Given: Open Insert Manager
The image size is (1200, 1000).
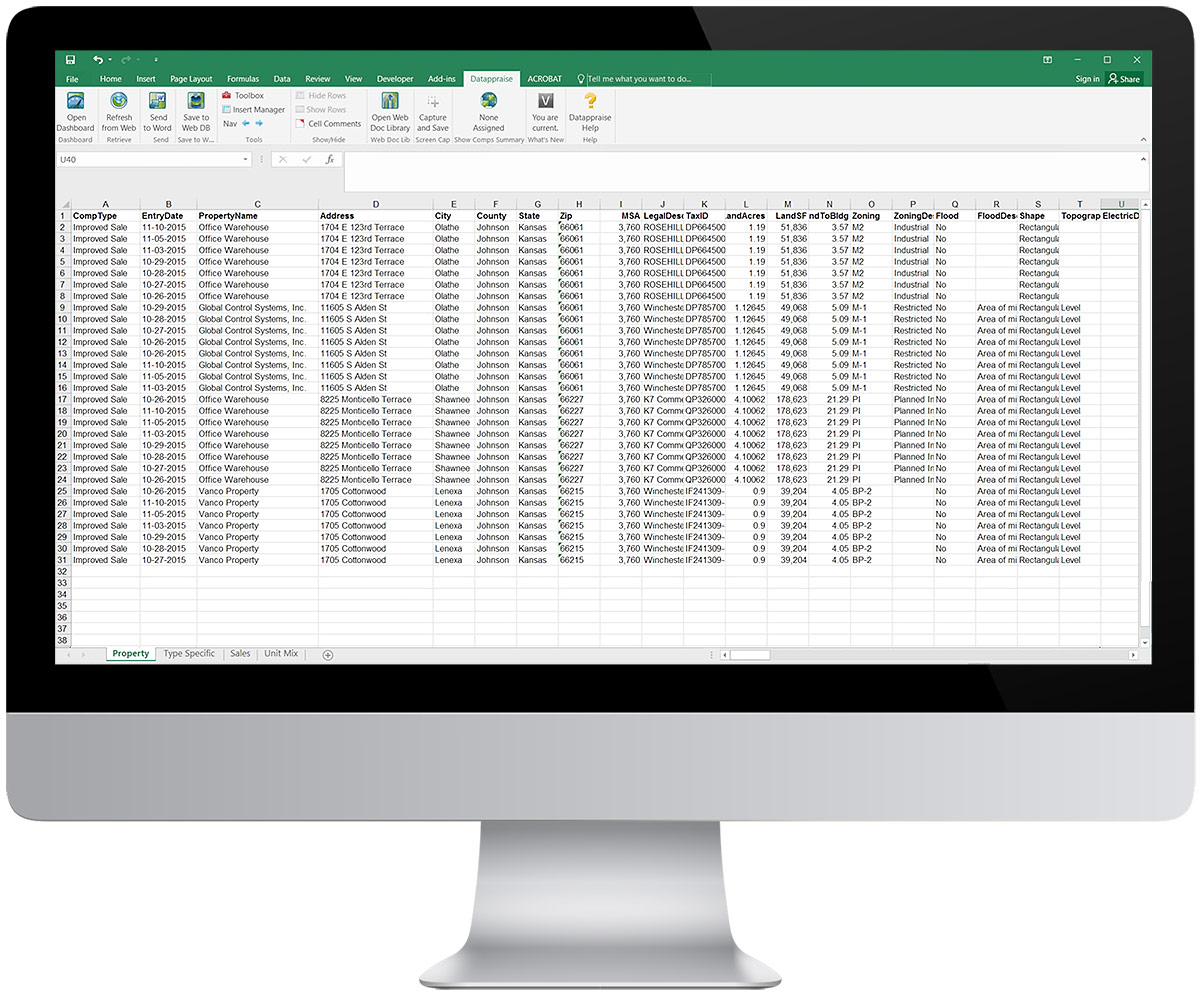Looking at the screenshot, I should coord(253,110).
